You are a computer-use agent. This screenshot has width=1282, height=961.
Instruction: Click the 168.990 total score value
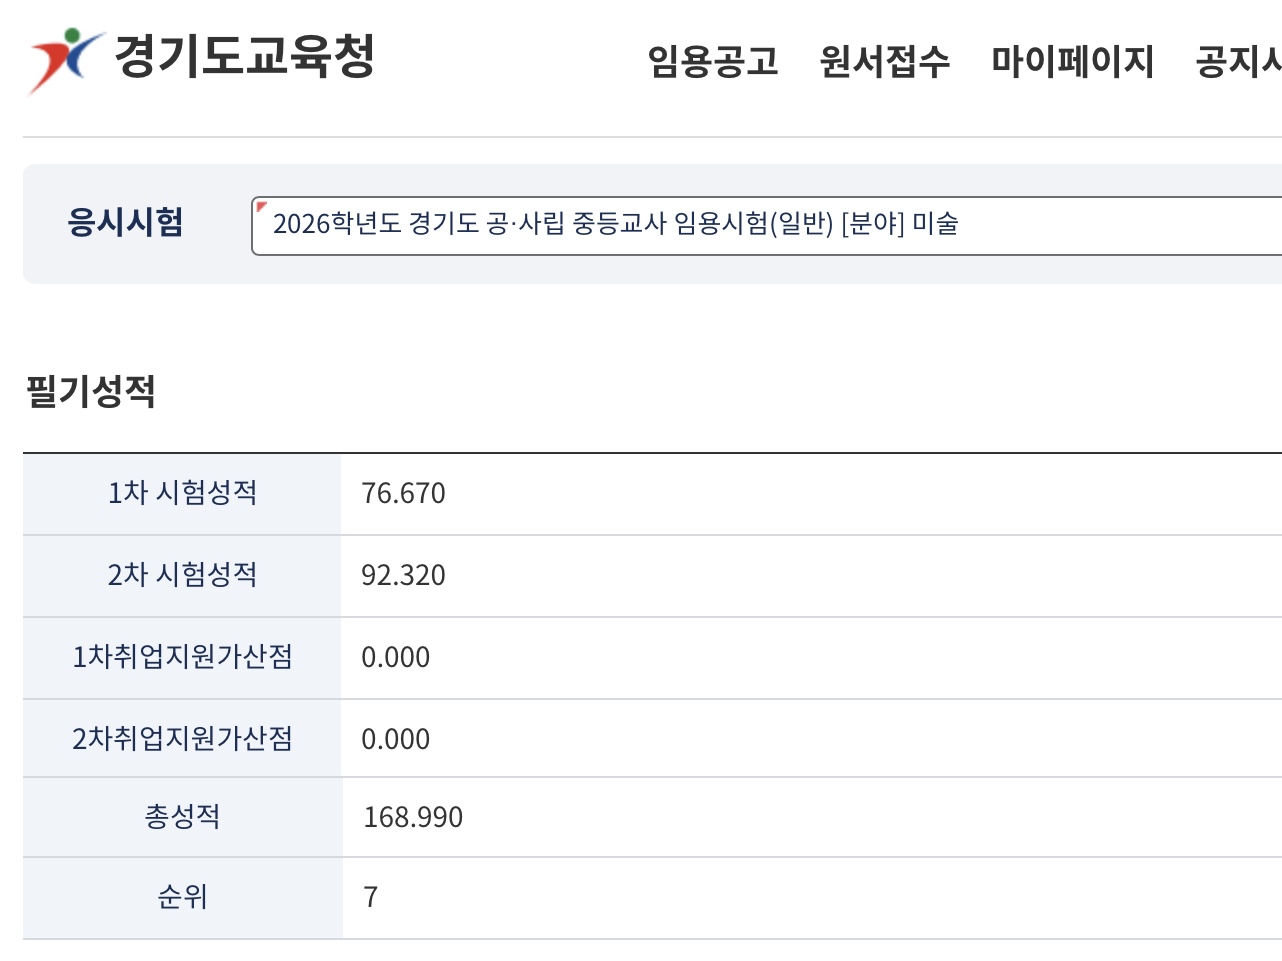pos(413,818)
